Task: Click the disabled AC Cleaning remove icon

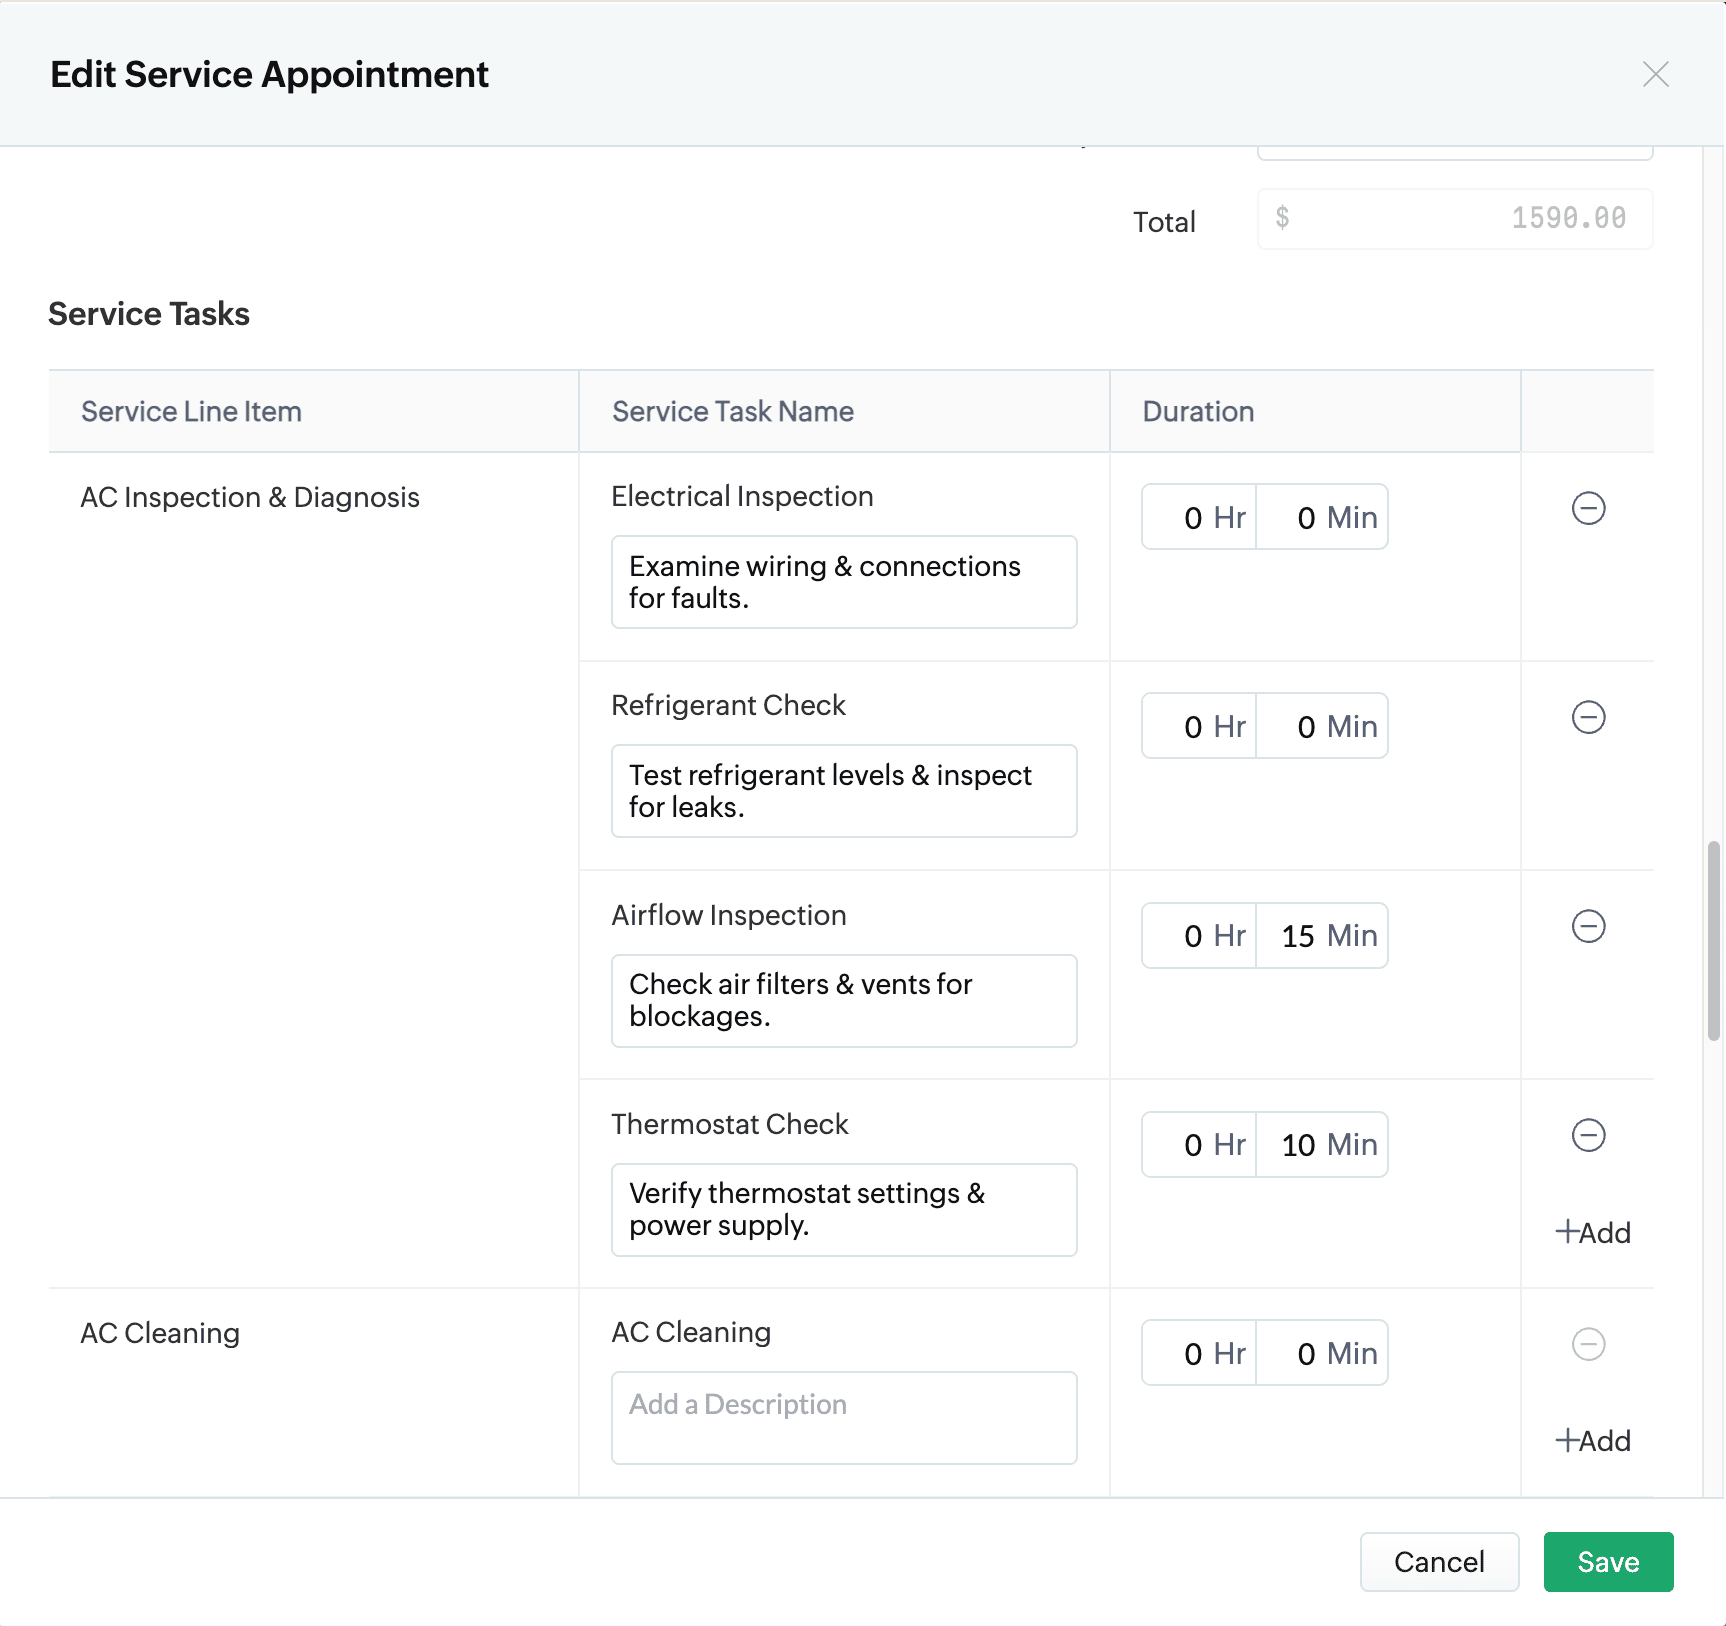Action: pyautogui.click(x=1588, y=1345)
